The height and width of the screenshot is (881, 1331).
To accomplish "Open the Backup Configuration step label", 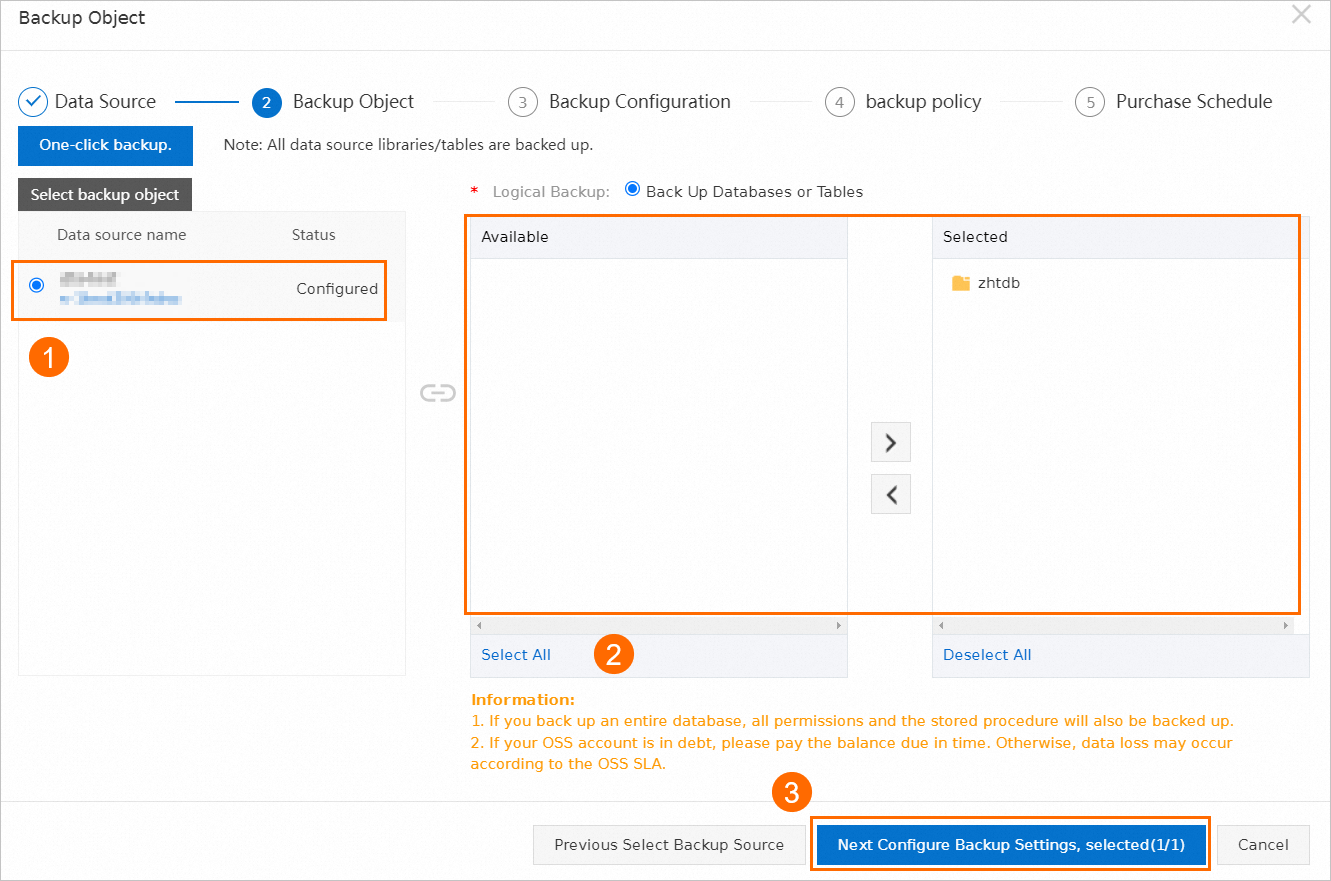I will (640, 102).
